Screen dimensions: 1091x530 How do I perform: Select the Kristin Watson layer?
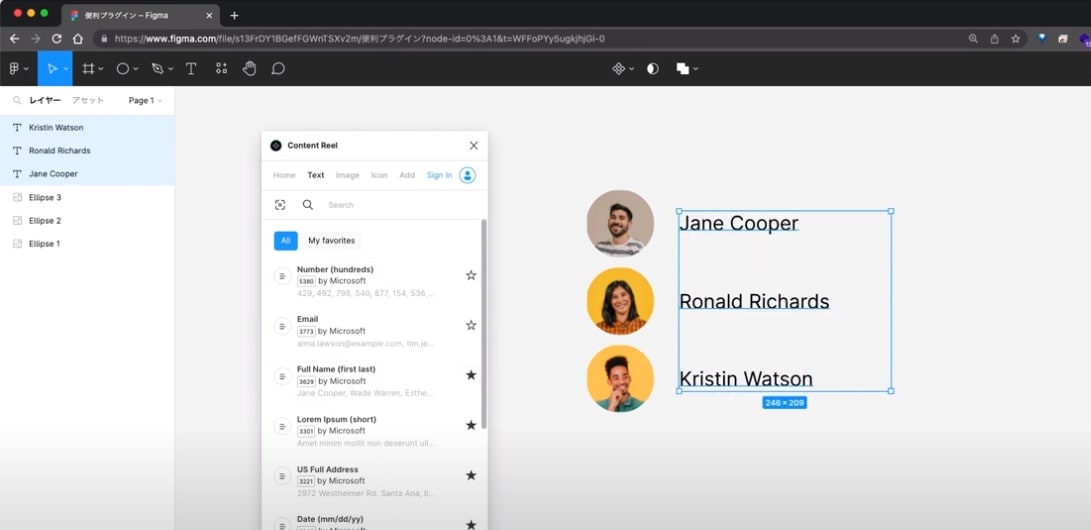[87, 127]
